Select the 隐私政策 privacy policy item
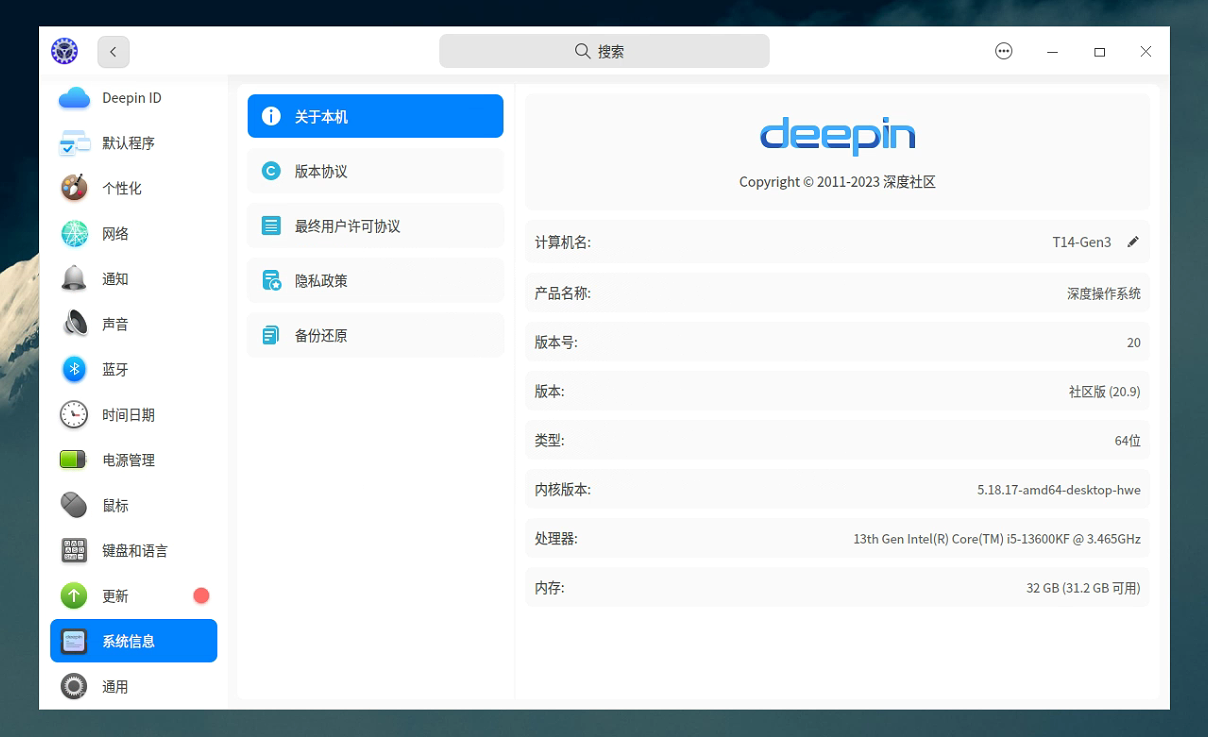Viewport: 1208px width, 737px height. (375, 281)
